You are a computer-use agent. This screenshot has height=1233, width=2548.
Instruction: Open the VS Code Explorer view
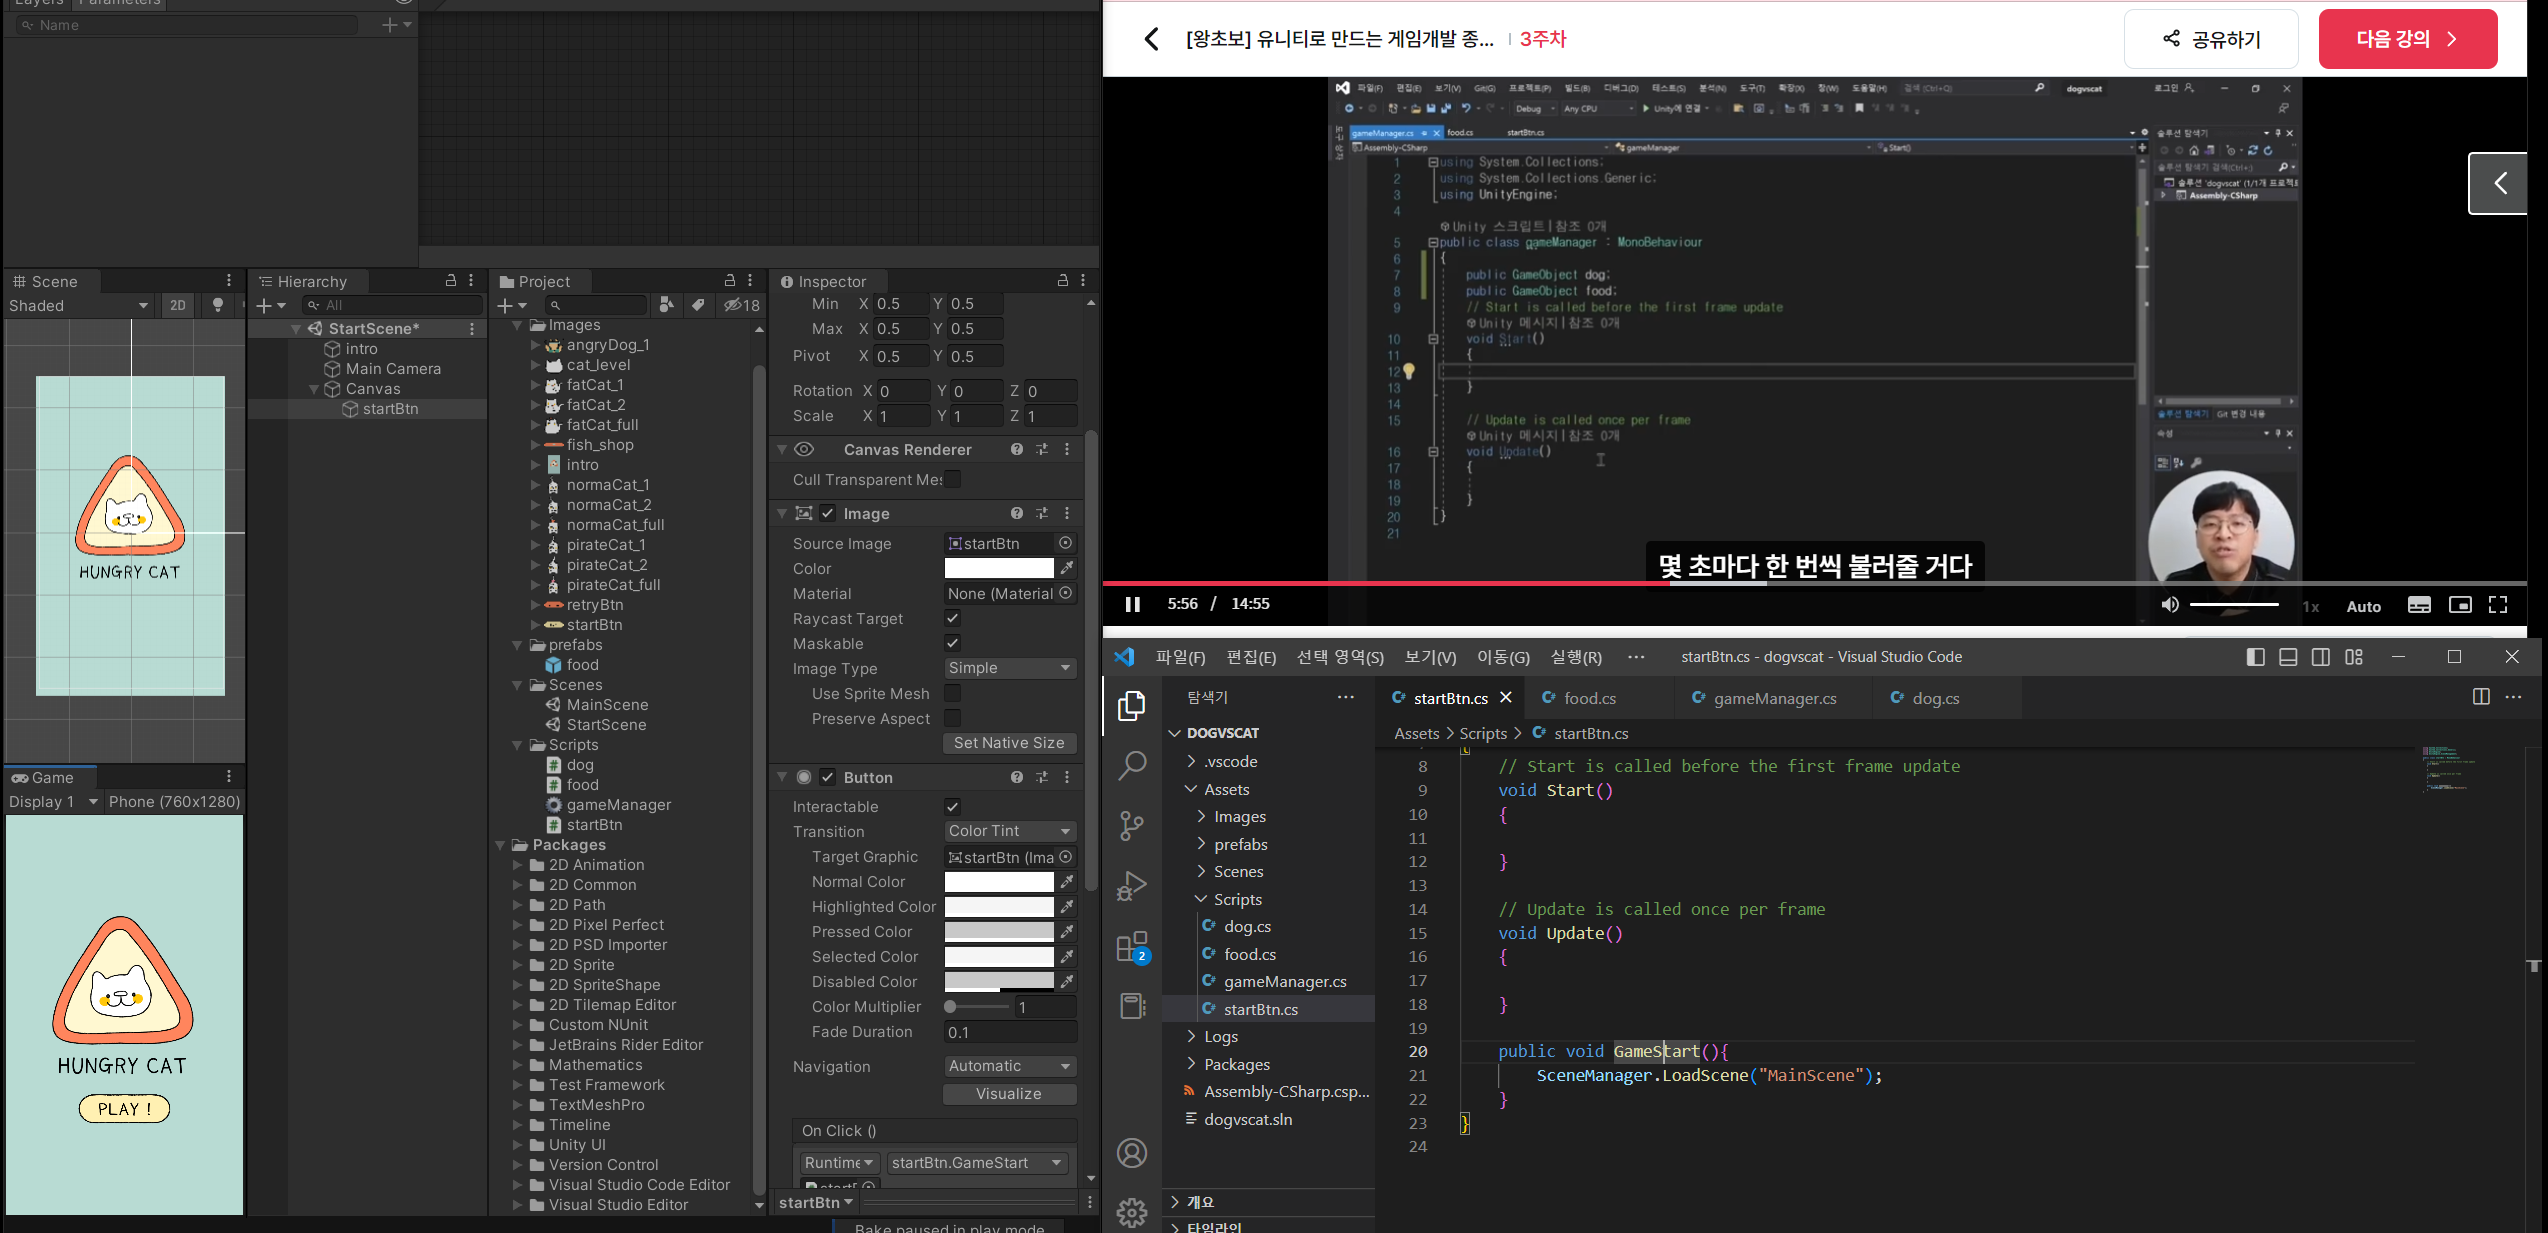(1132, 706)
